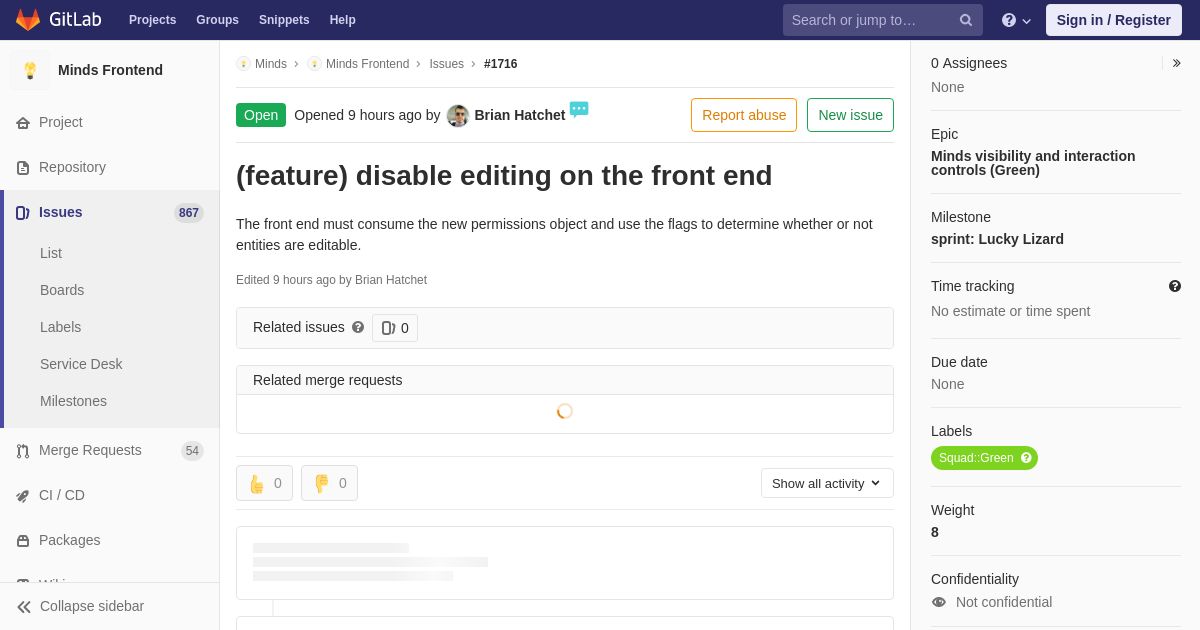Open issue Boards in sidebar
Screen dimensions: 1200x630
pyautogui.click(x=62, y=290)
